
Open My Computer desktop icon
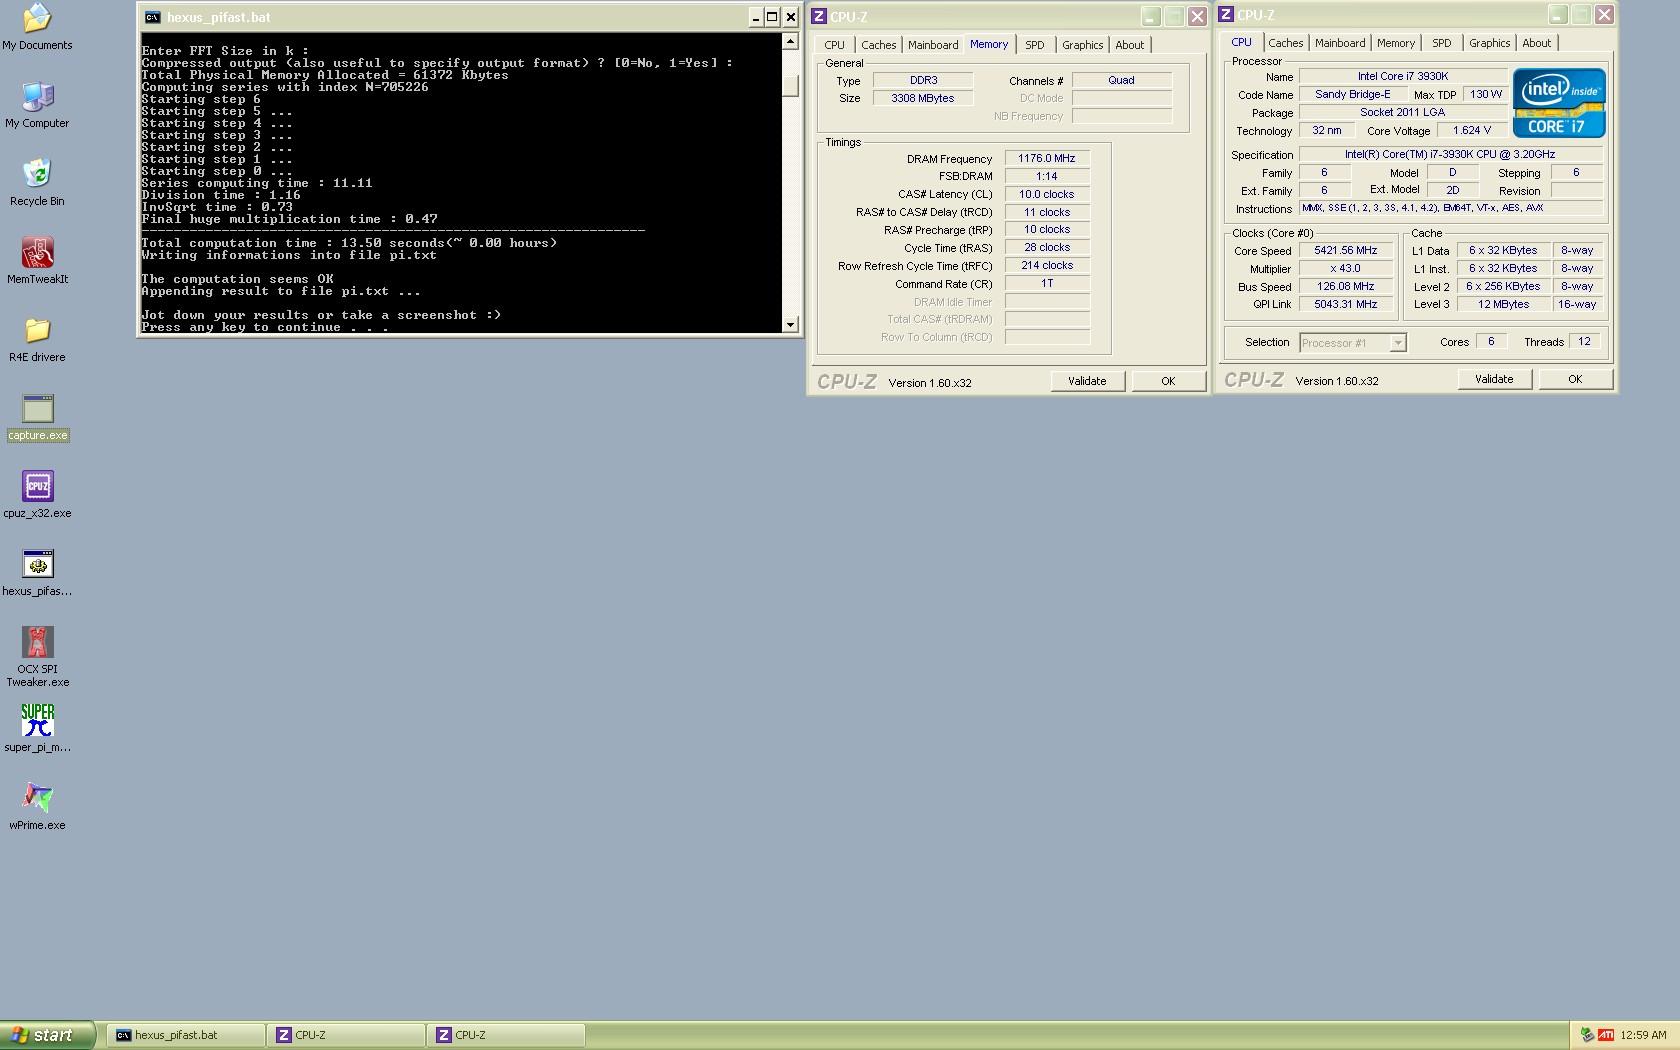pos(37,104)
